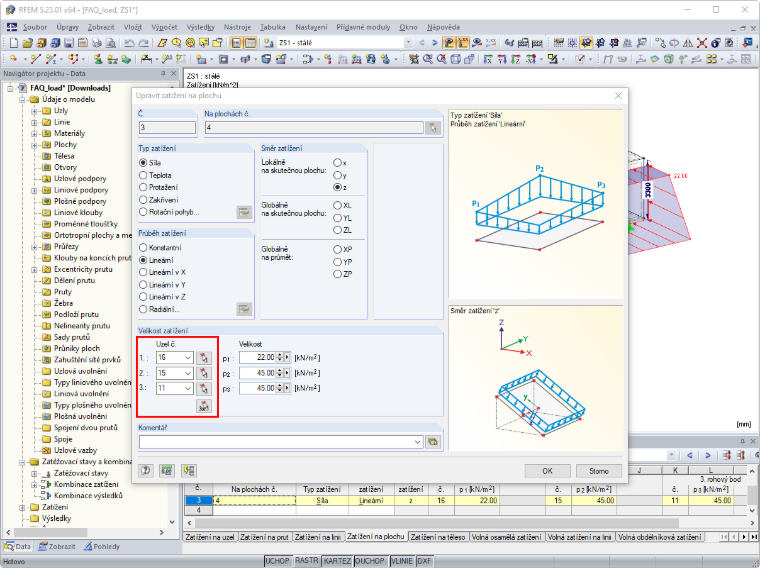Open node 3 dropdown showing 11

pos(188,388)
